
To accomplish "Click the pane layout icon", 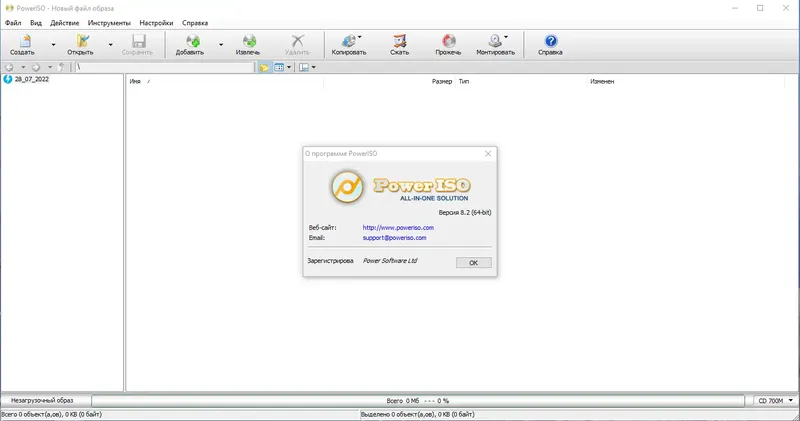I will point(304,67).
